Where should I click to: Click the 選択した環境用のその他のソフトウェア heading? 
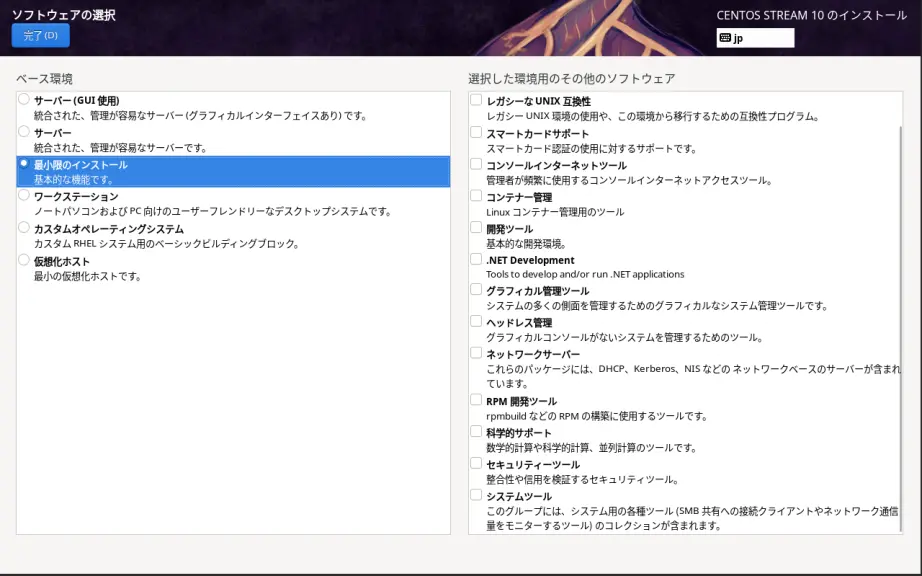572,79
